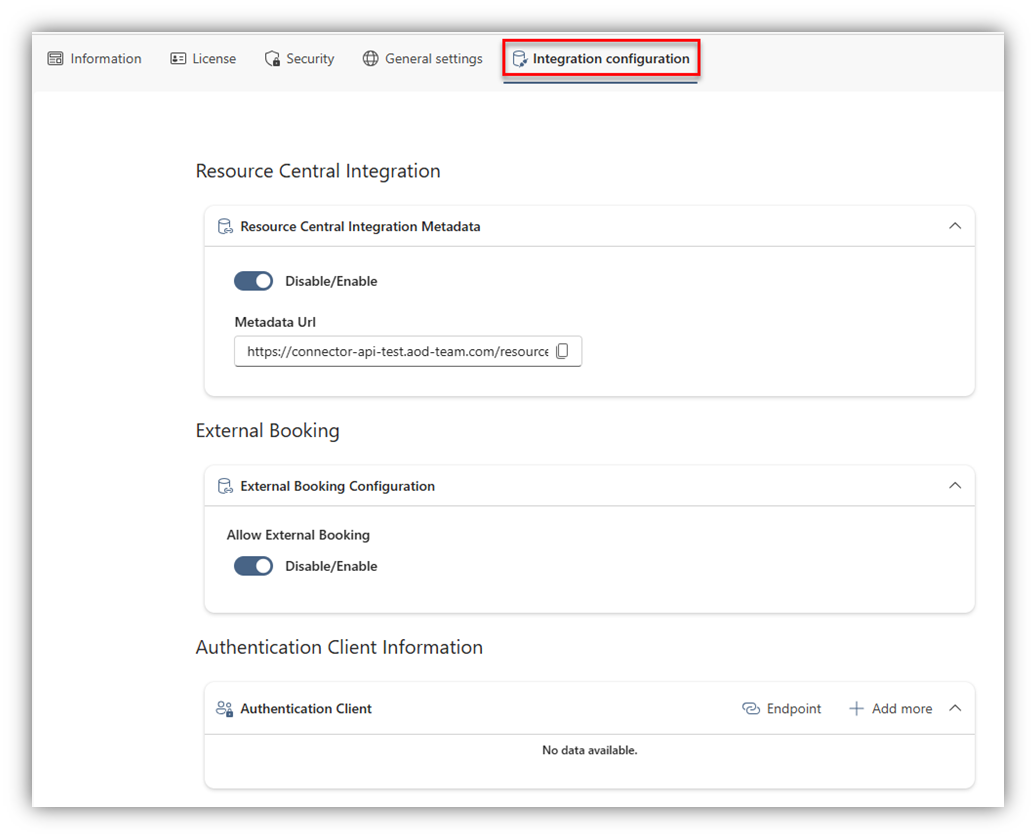Click External Booking Configuration title
Image resolution: width=1036 pixels, height=839 pixels.
pos(338,486)
